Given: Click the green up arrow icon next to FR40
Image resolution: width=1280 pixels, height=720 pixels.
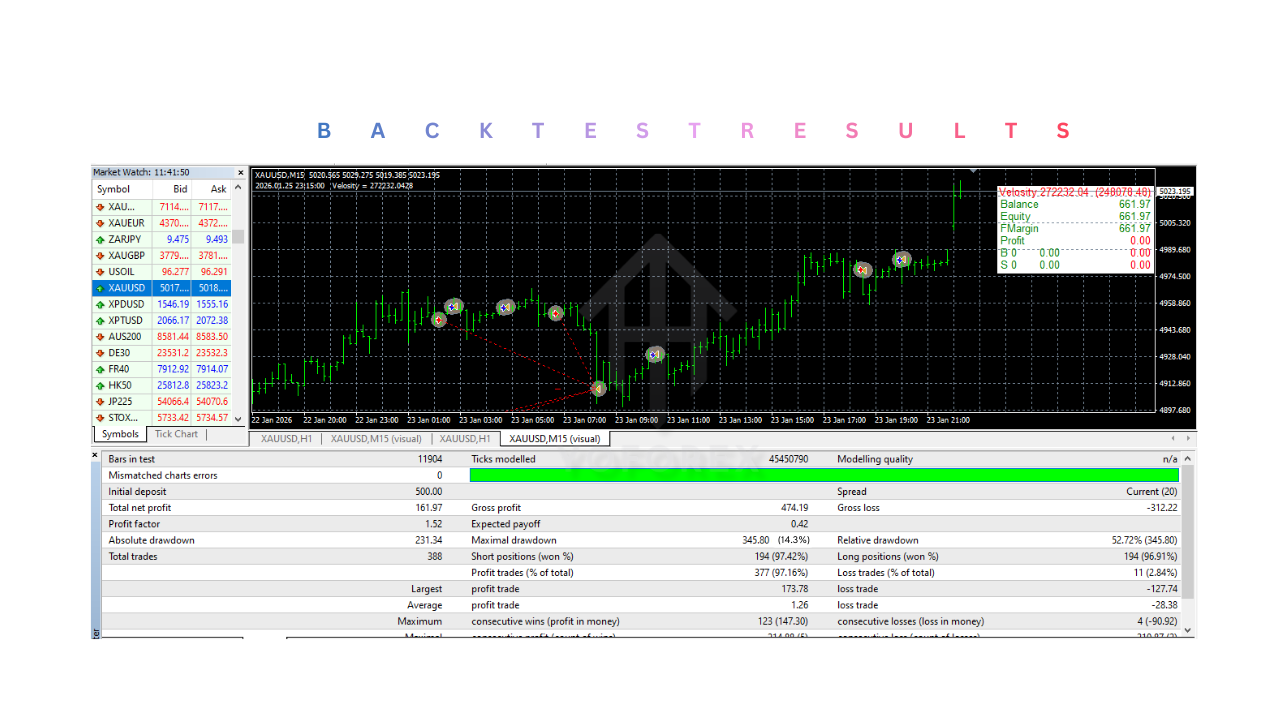Looking at the screenshot, I should (99, 368).
